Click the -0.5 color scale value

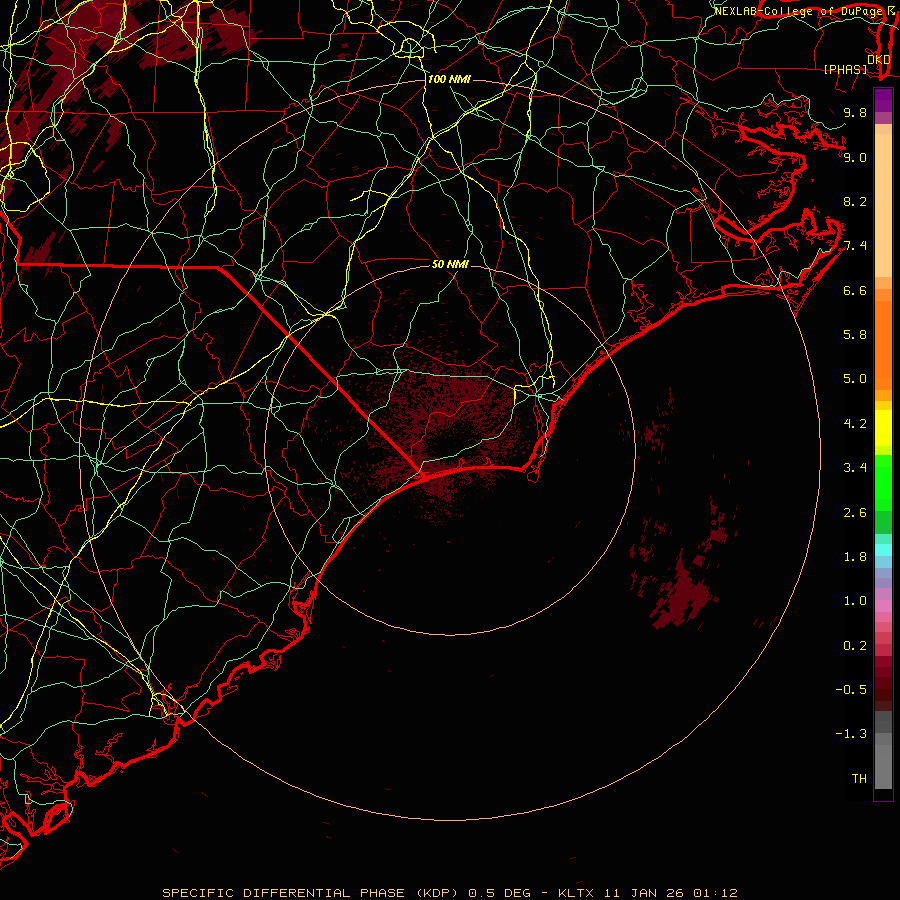click(x=852, y=690)
